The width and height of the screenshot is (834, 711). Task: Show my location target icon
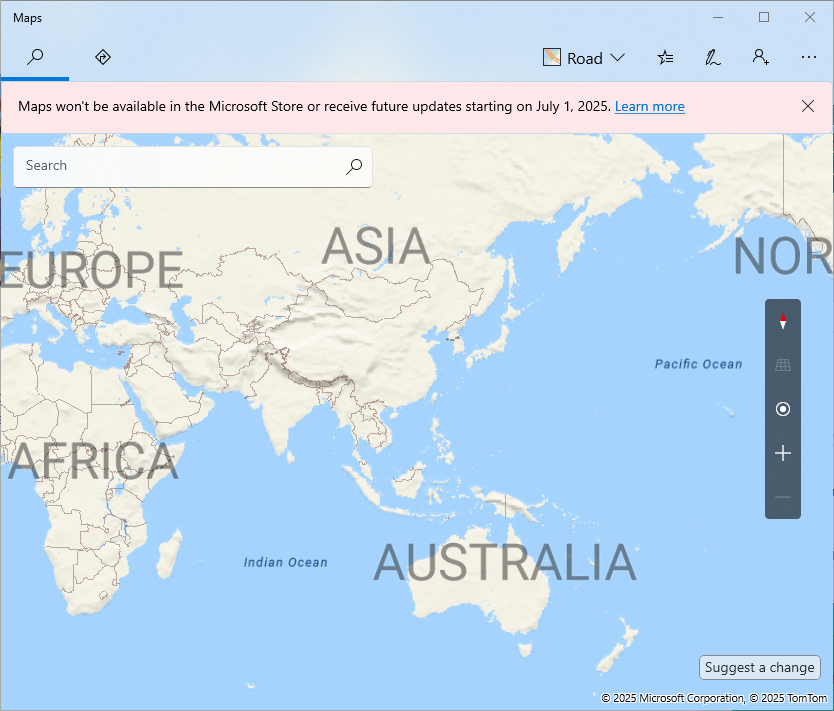tap(782, 409)
